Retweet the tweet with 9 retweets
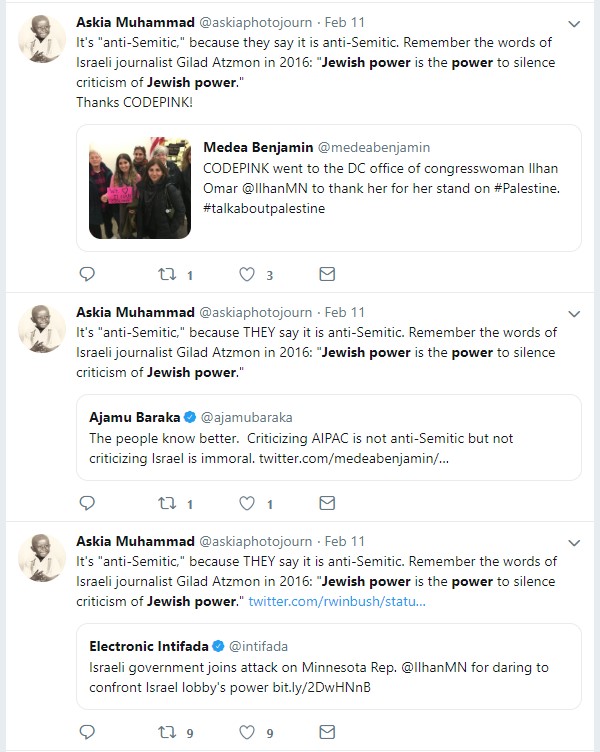 (167, 732)
